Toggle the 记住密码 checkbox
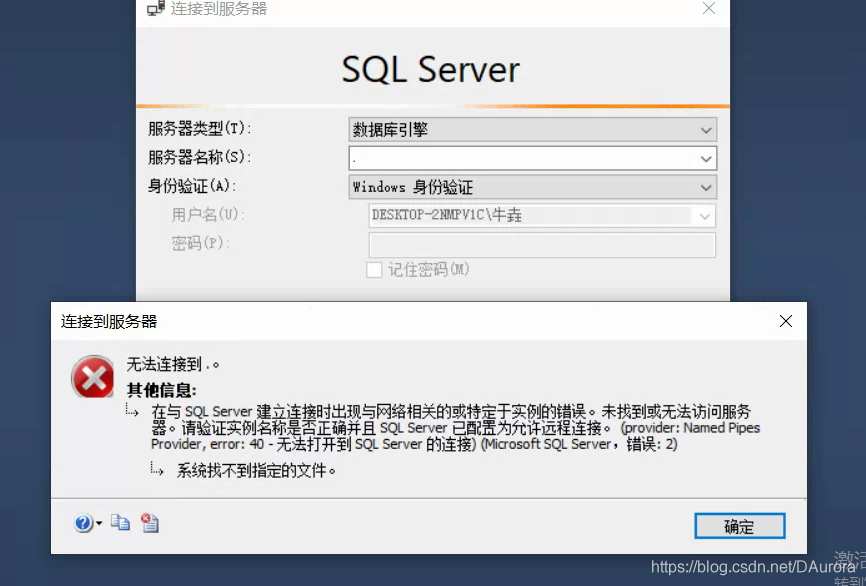866x586 pixels. 374,270
